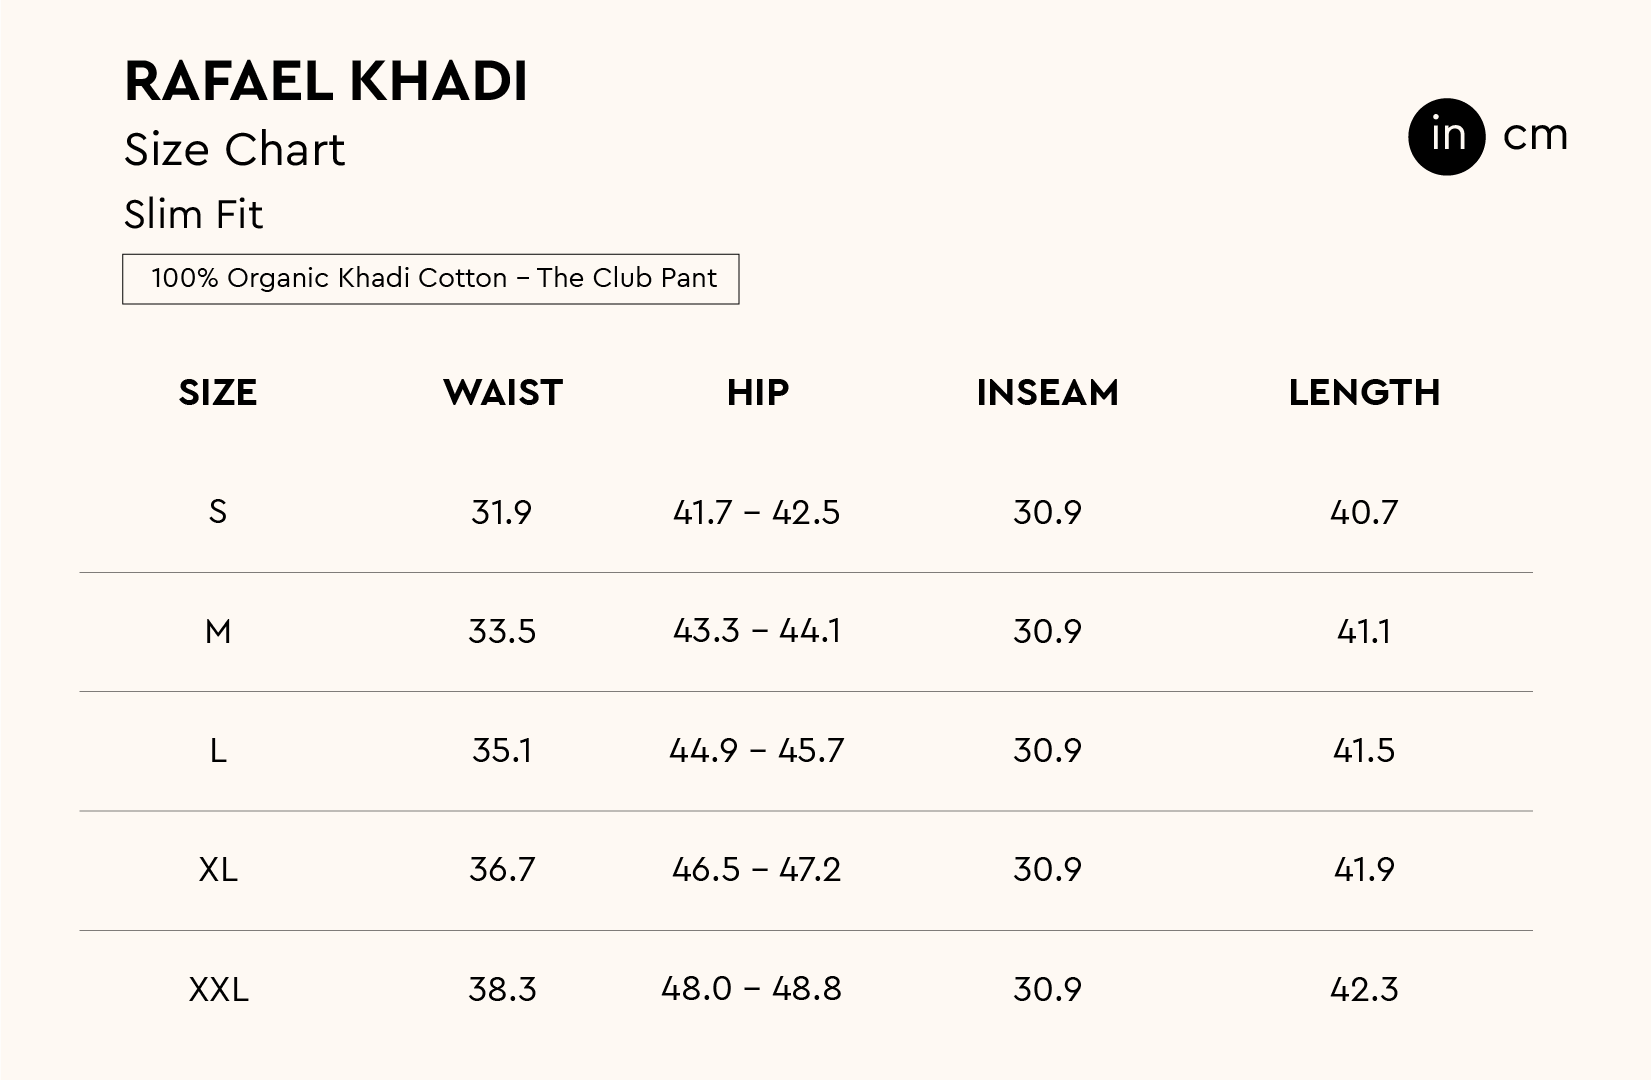Click the 36.7 waist value for XL
This screenshot has height=1080, width=1651.
click(x=502, y=870)
